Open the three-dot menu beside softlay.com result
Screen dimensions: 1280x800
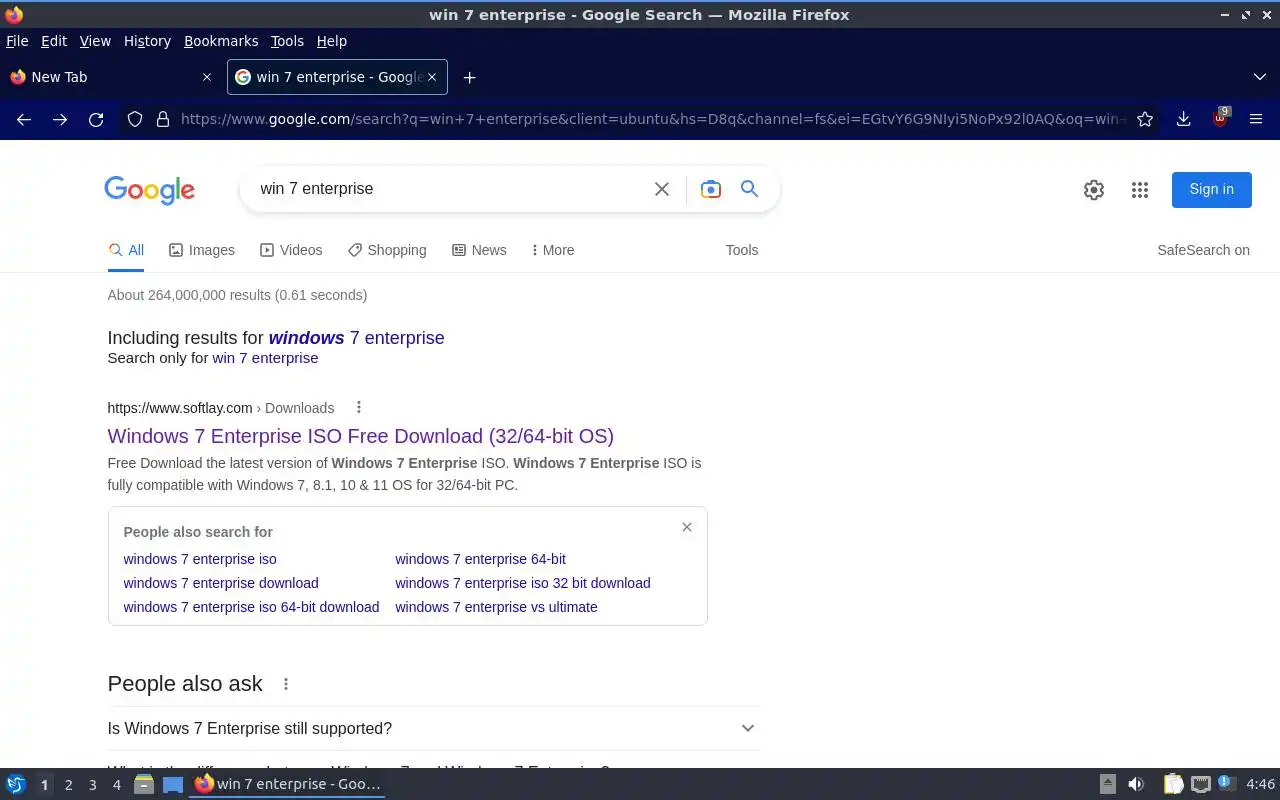tap(358, 407)
